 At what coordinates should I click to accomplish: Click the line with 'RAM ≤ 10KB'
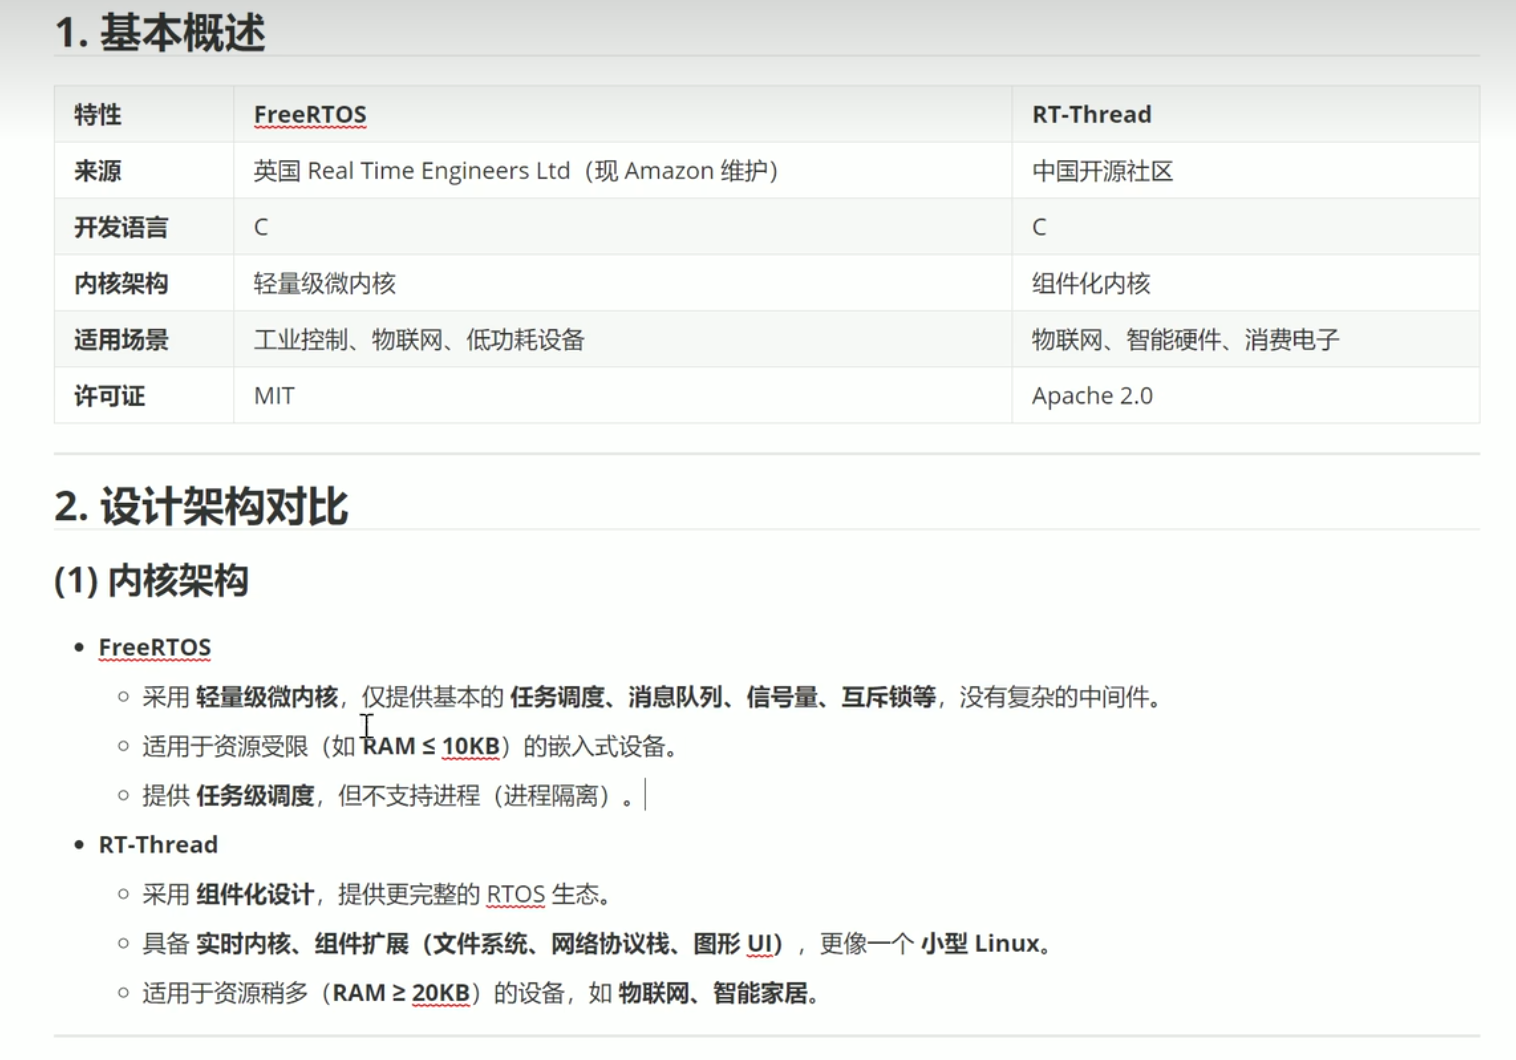[x=410, y=746]
